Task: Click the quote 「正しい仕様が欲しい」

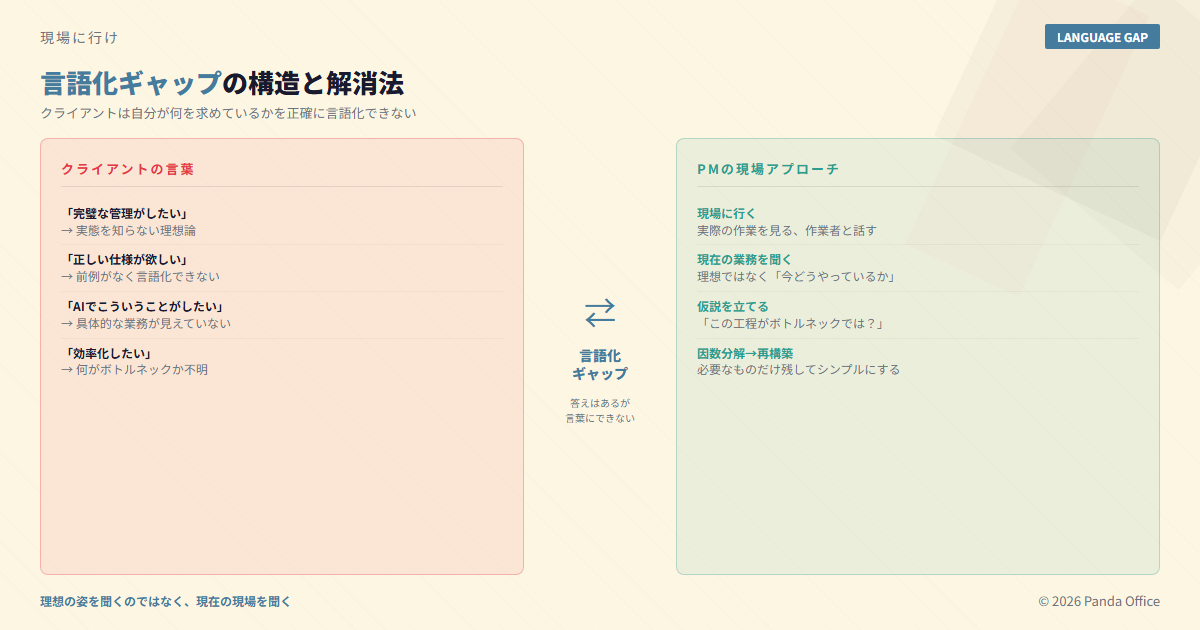Action: (125, 259)
